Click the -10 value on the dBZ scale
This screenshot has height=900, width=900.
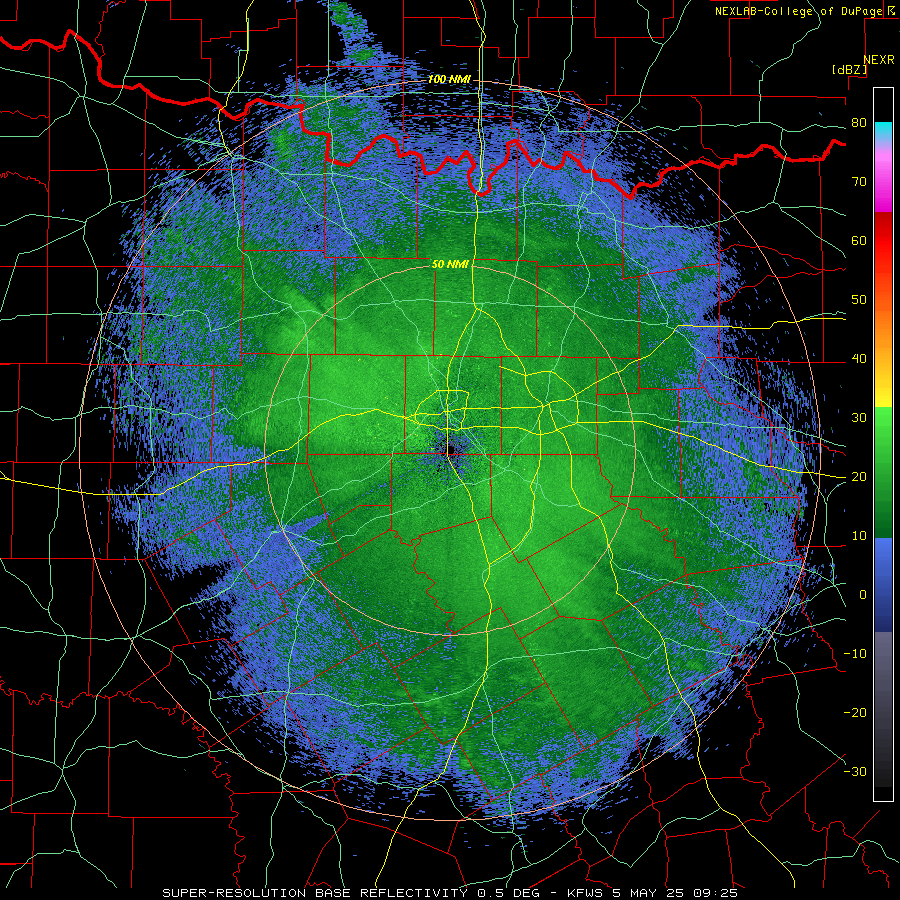click(x=855, y=653)
